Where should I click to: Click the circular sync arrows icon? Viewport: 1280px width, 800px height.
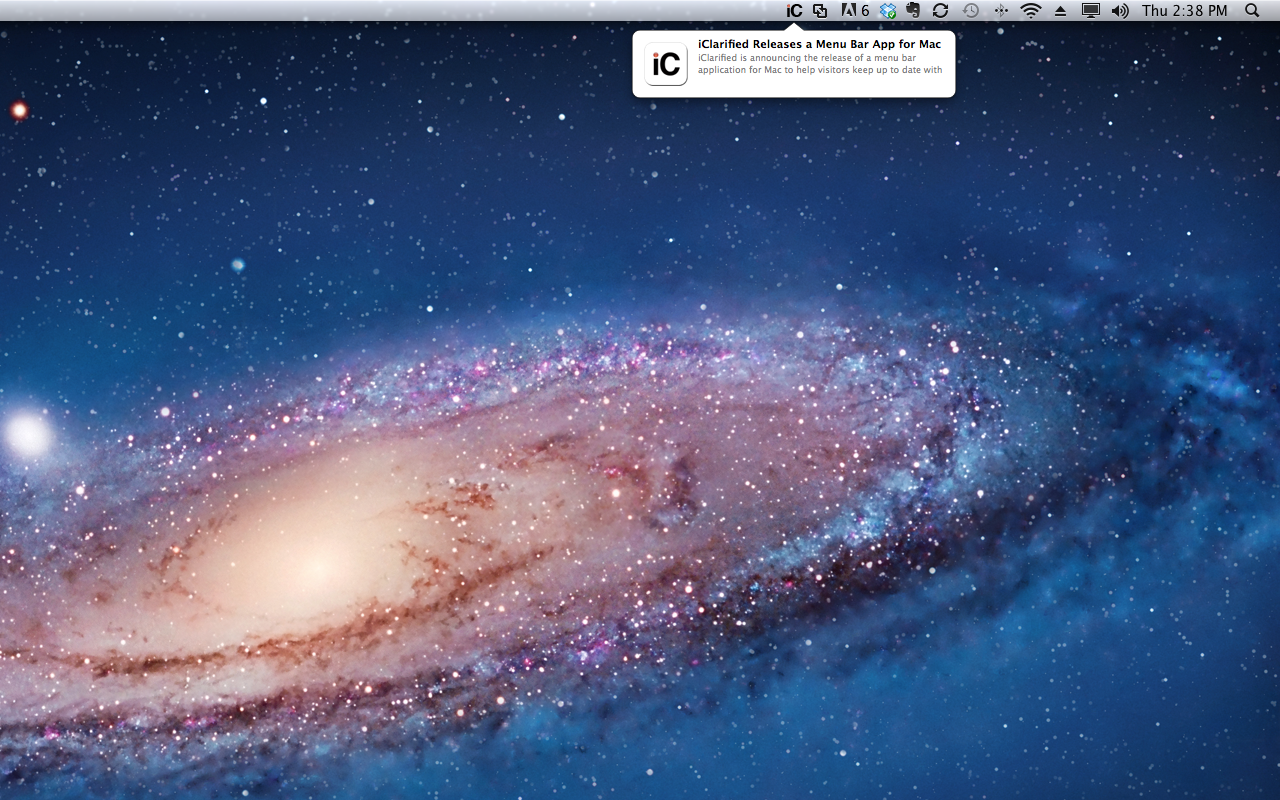click(x=940, y=11)
